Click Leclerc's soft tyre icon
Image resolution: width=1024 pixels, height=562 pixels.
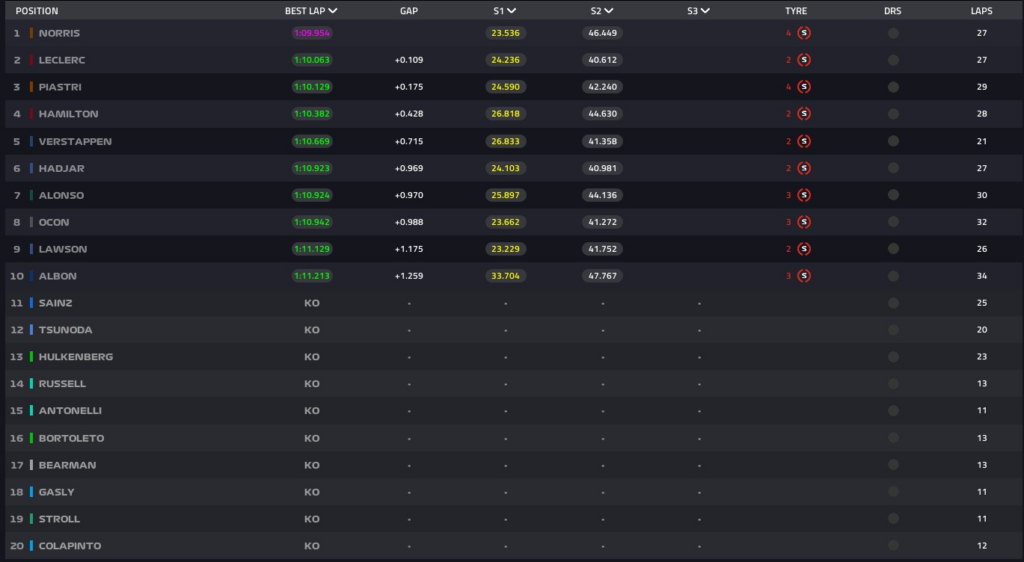804,60
